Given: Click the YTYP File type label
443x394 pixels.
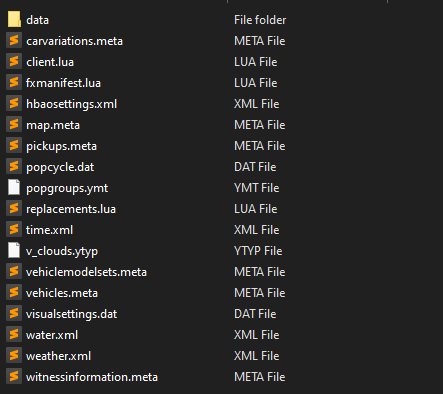Looking at the screenshot, I should tap(258, 251).
